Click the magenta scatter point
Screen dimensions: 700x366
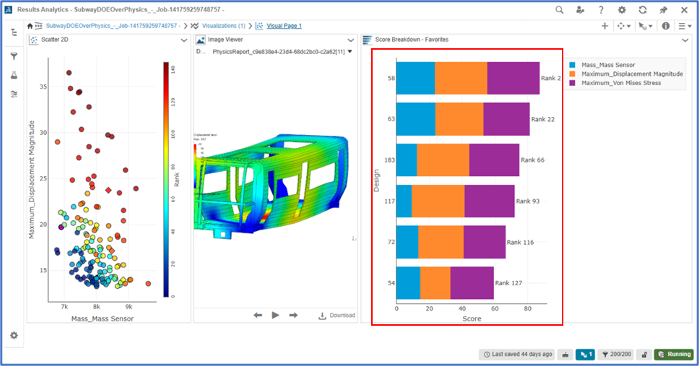point(61,227)
